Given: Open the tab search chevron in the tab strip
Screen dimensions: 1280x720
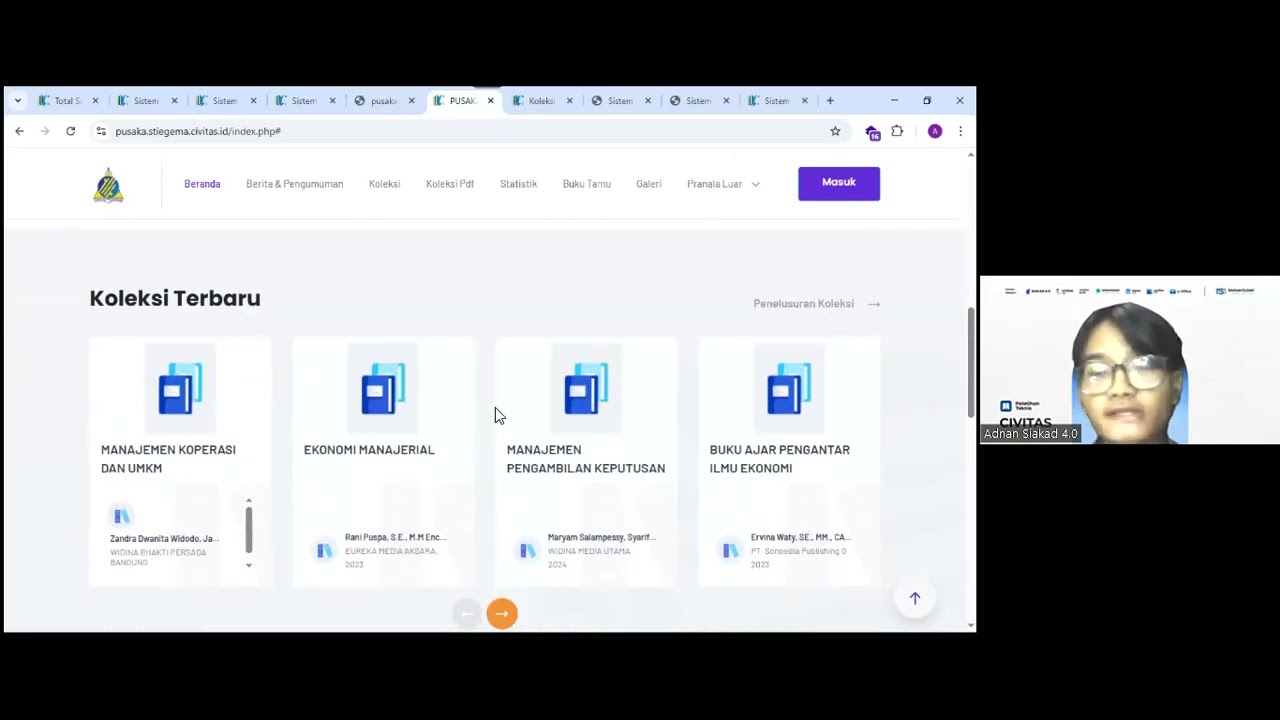Looking at the screenshot, I should click(x=17, y=100).
